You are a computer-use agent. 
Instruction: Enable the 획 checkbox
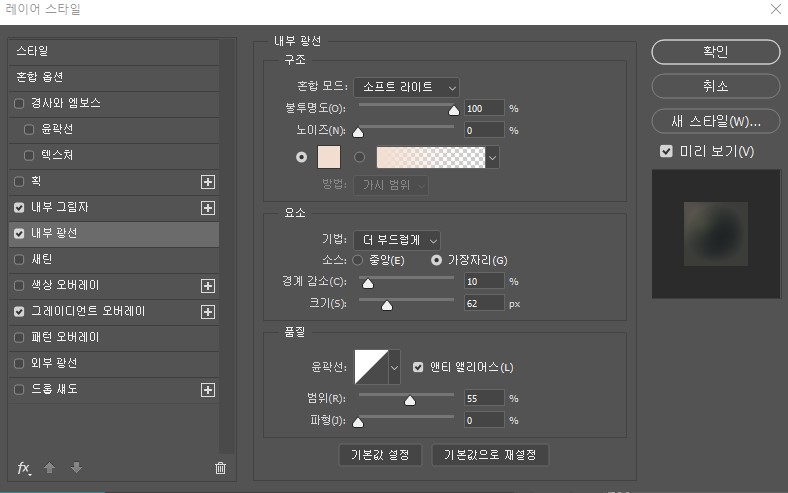(x=19, y=181)
